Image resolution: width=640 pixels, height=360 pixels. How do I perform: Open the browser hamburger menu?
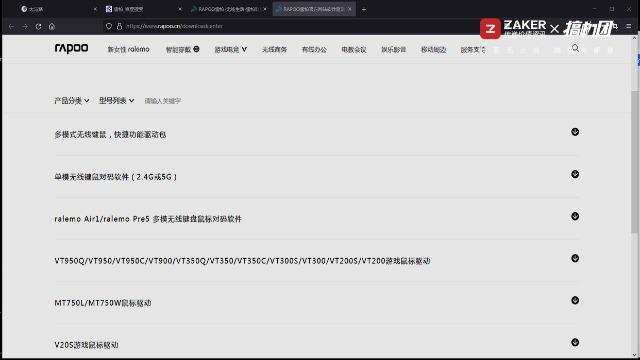tap(629, 26)
